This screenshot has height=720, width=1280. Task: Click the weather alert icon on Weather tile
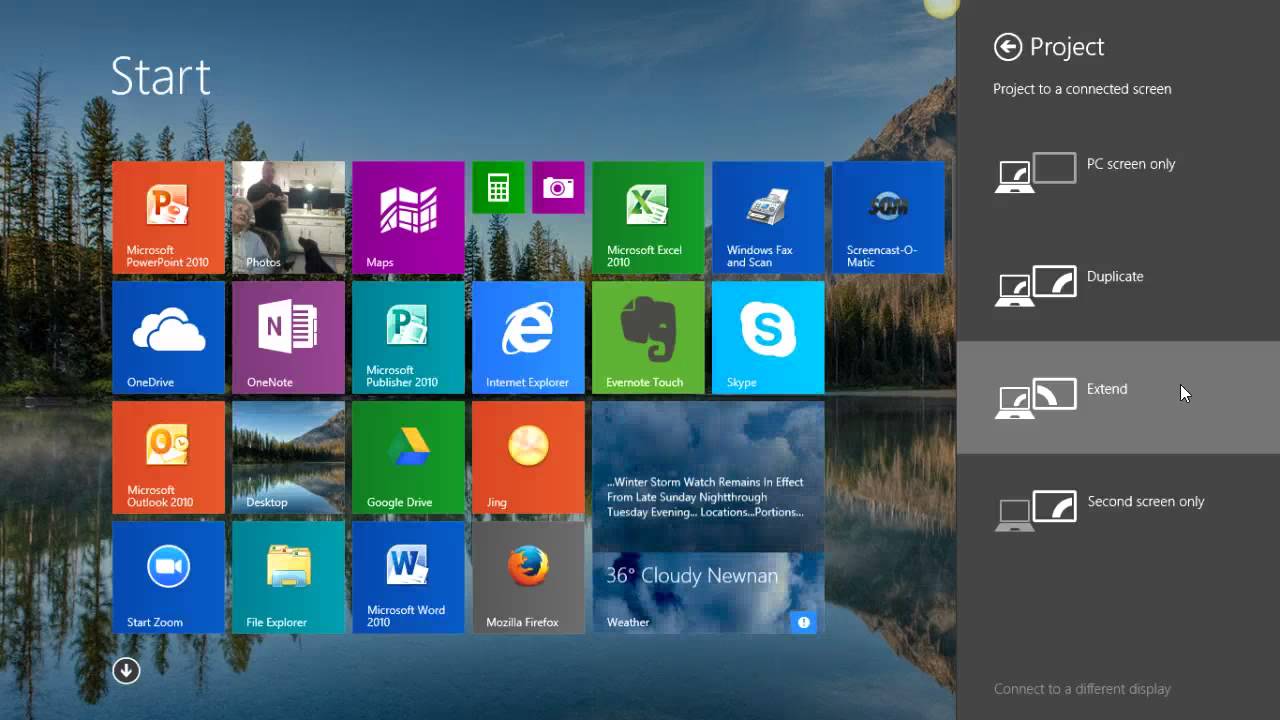pyautogui.click(x=802, y=622)
